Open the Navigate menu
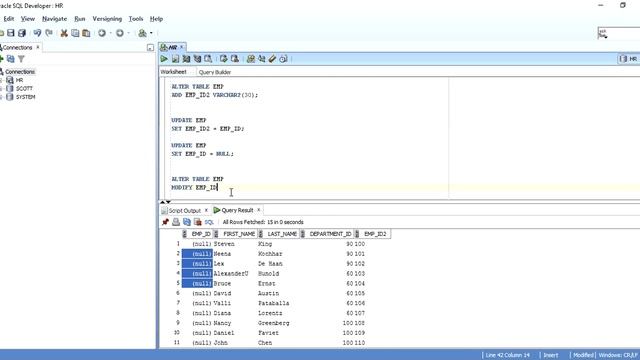 click(x=54, y=19)
